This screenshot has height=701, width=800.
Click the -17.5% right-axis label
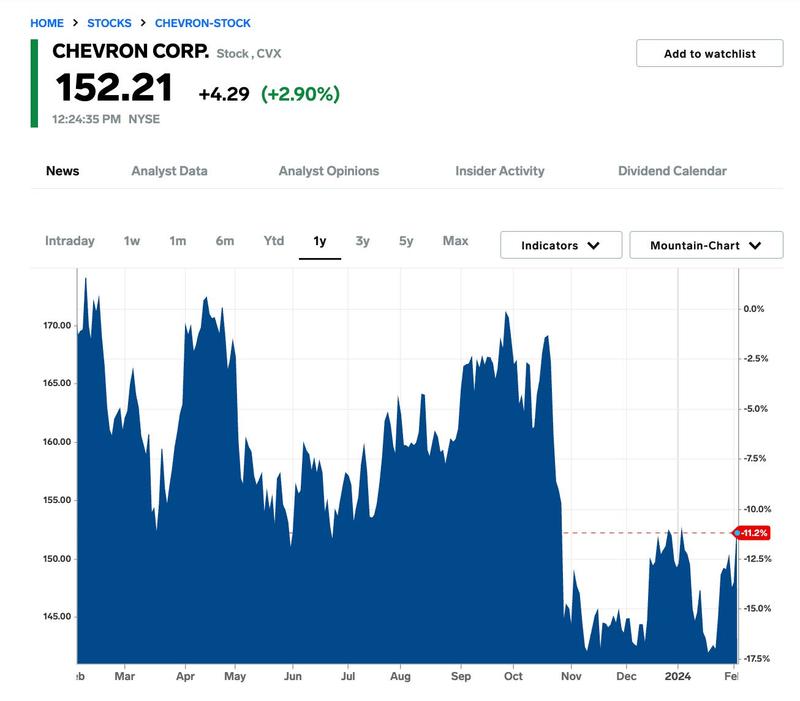pyautogui.click(x=757, y=659)
